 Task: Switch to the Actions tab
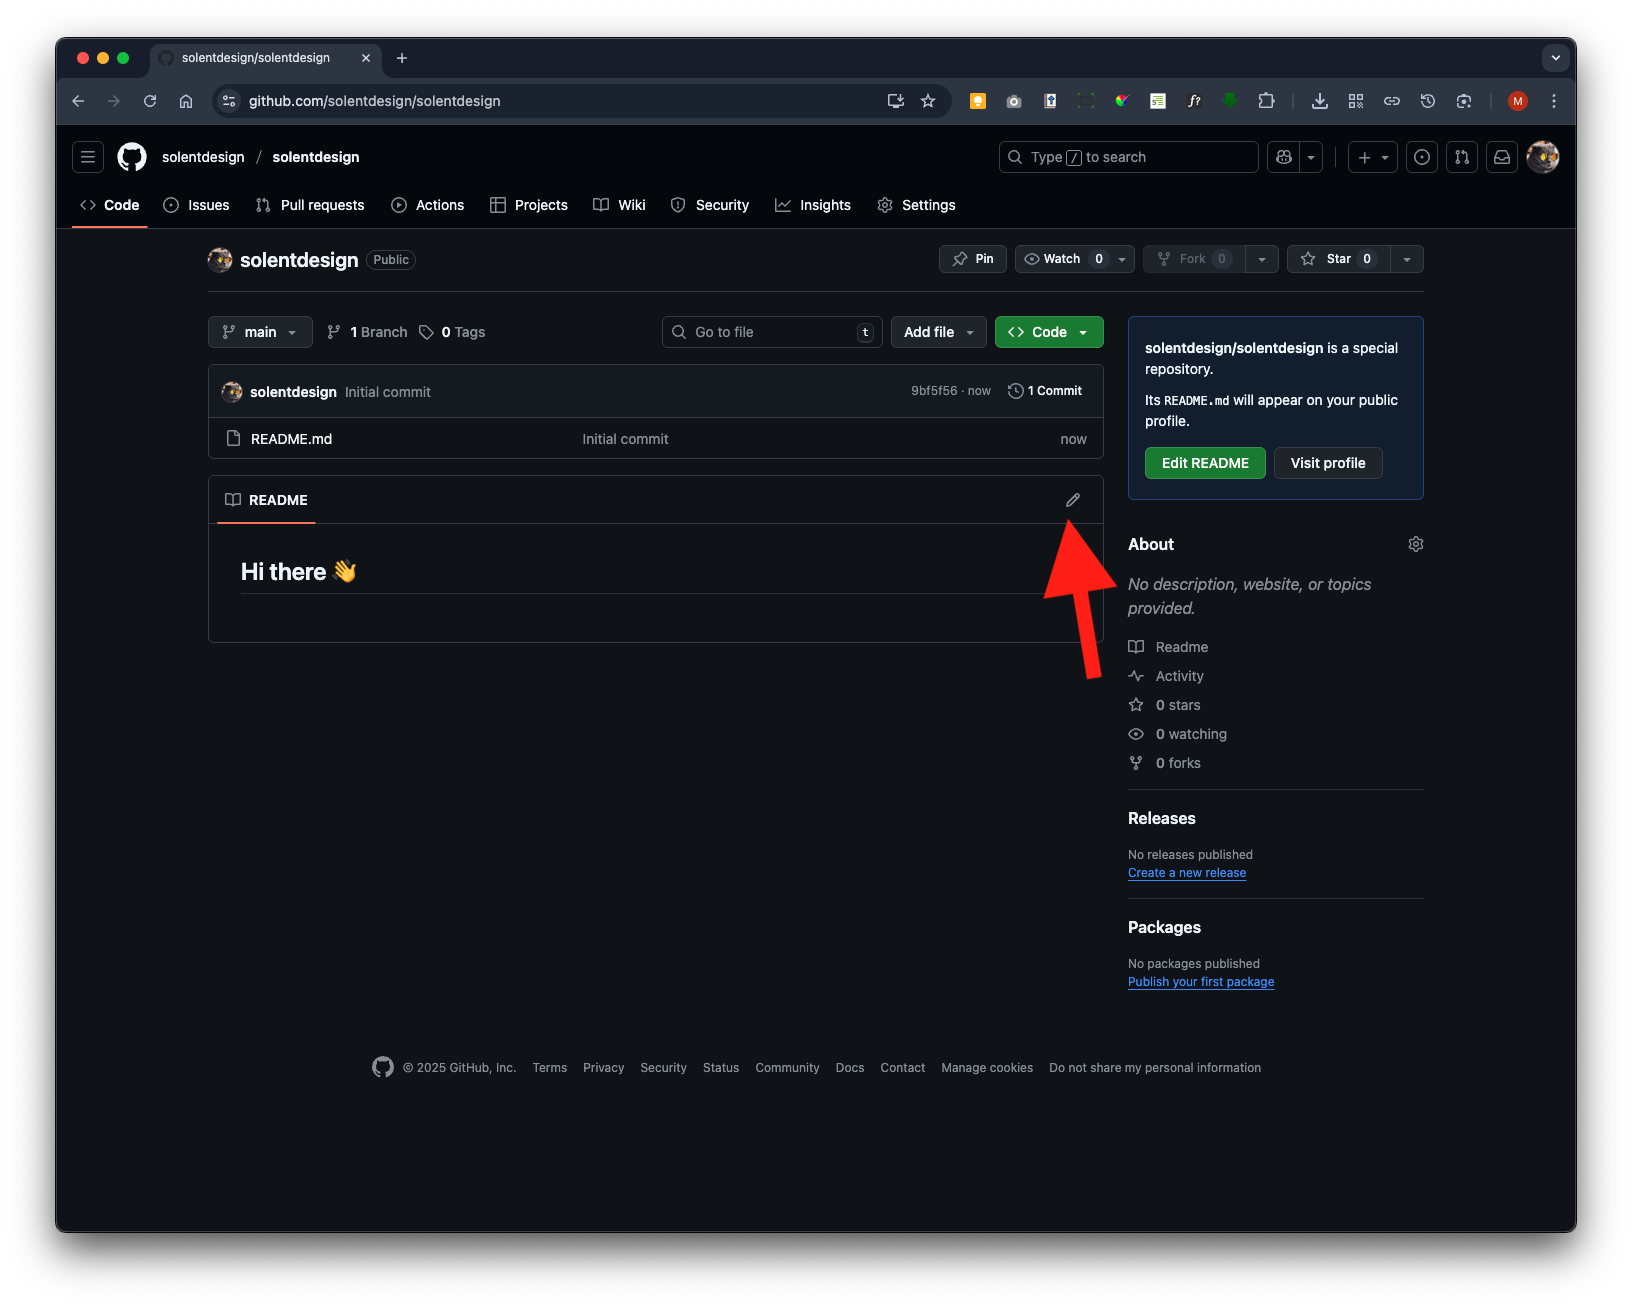(x=428, y=205)
